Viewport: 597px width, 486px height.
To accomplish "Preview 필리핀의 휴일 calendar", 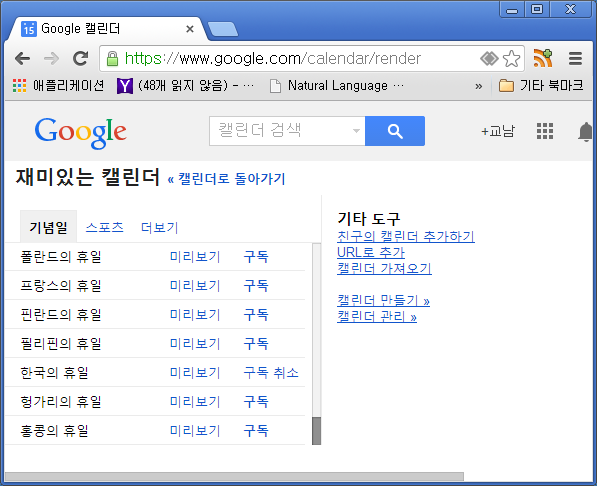I will tap(195, 343).
